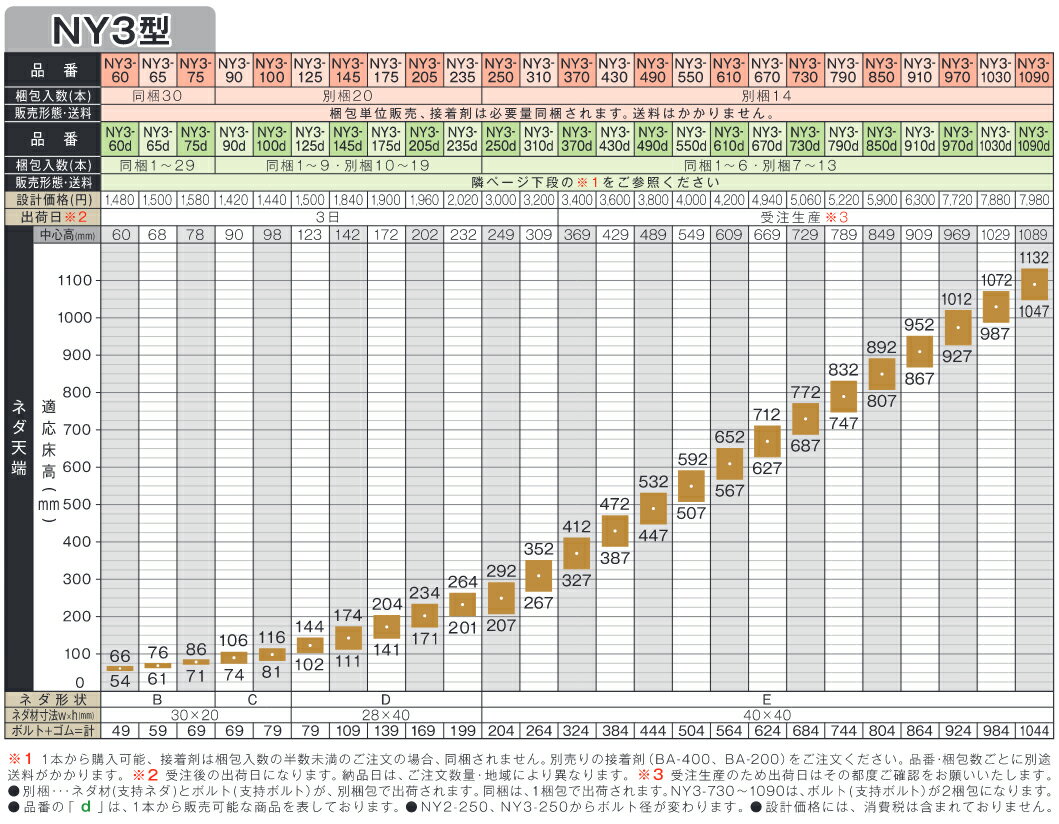The height and width of the screenshot is (824, 1059).
Task: Select joist shape E cell
Action: point(766,699)
